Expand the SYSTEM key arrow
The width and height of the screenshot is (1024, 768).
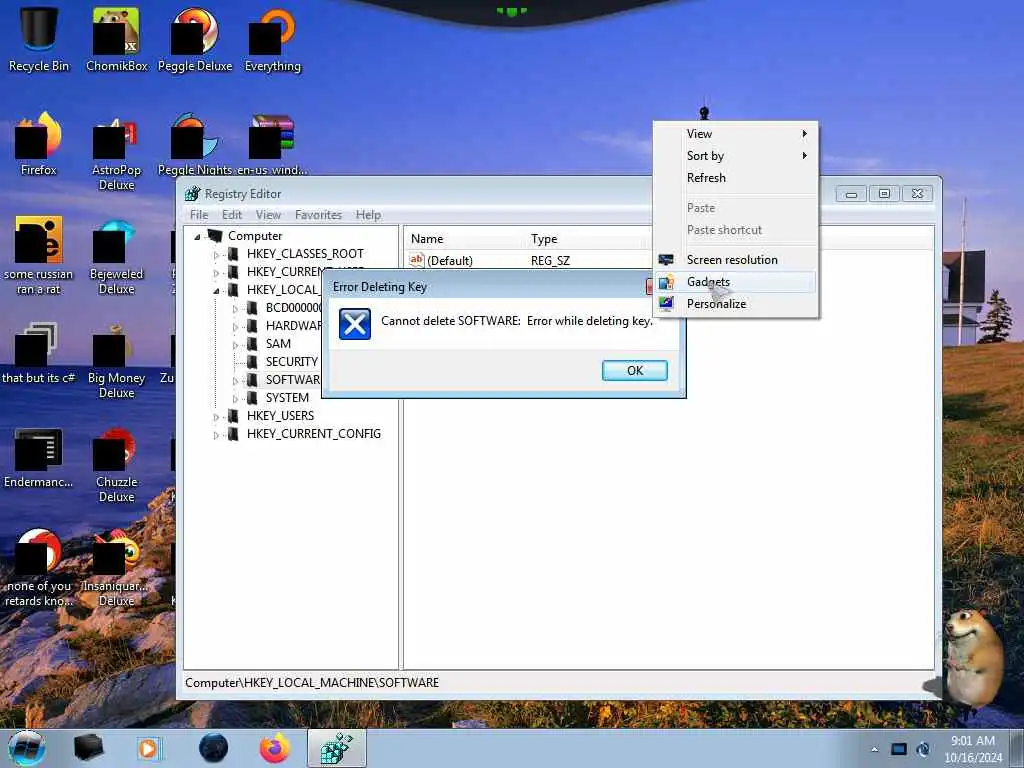tap(235, 398)
